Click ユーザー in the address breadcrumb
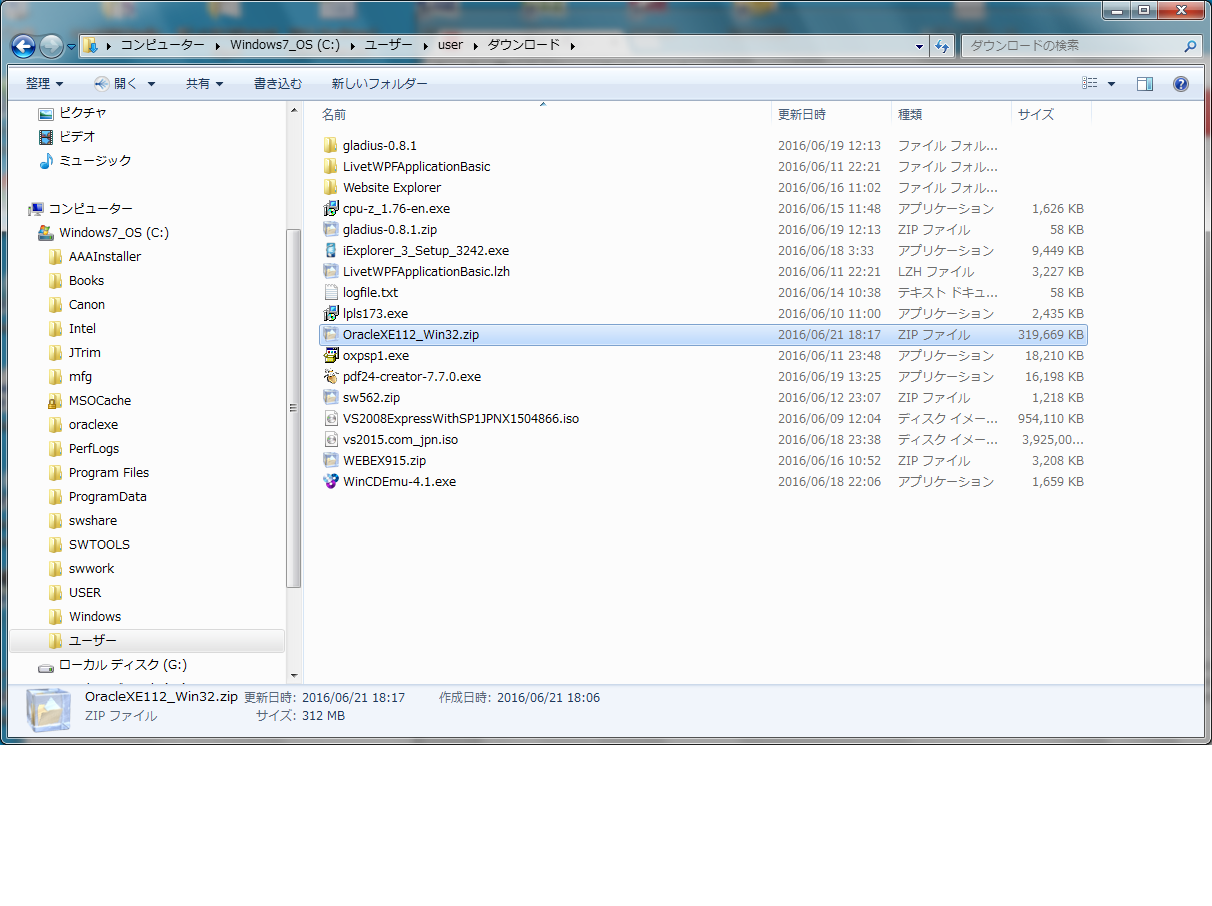The width and height of the screenshot is (1212, 906). point(390,45)
